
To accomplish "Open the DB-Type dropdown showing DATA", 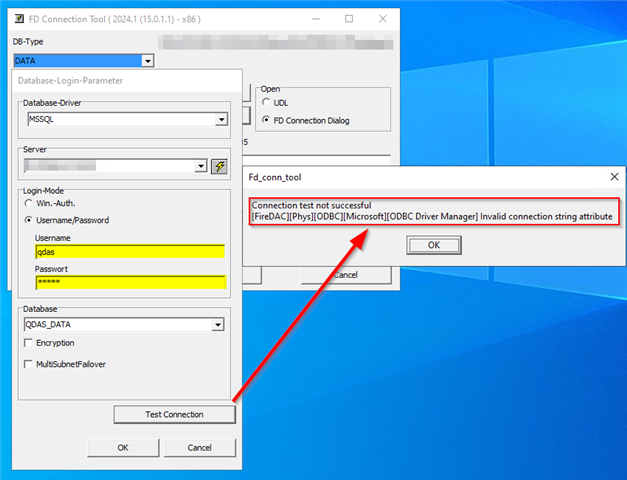I will (148, 61).
